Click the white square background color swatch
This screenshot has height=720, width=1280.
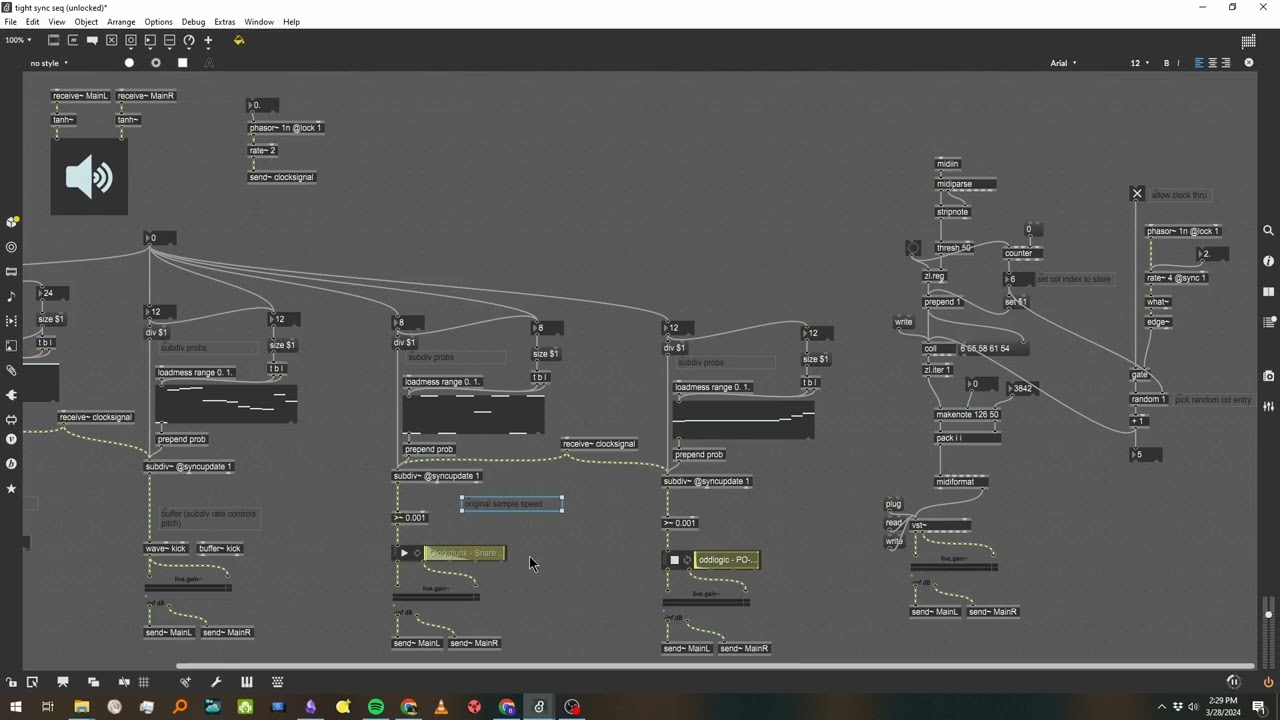182,63
